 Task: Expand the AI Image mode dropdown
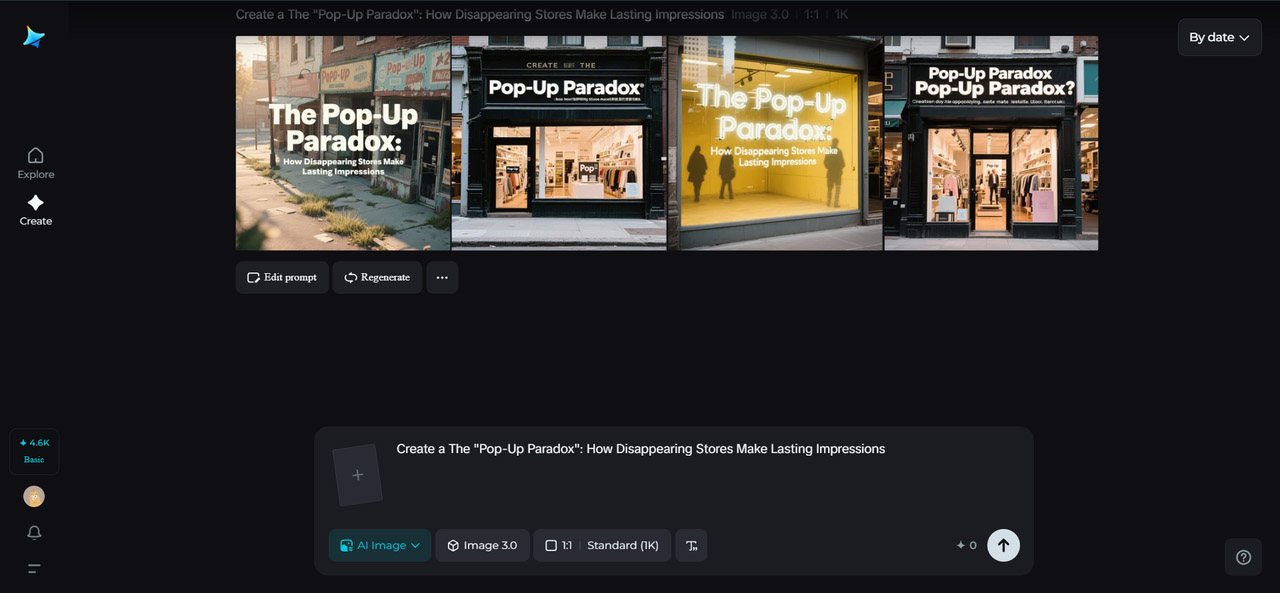coord(379,545)
